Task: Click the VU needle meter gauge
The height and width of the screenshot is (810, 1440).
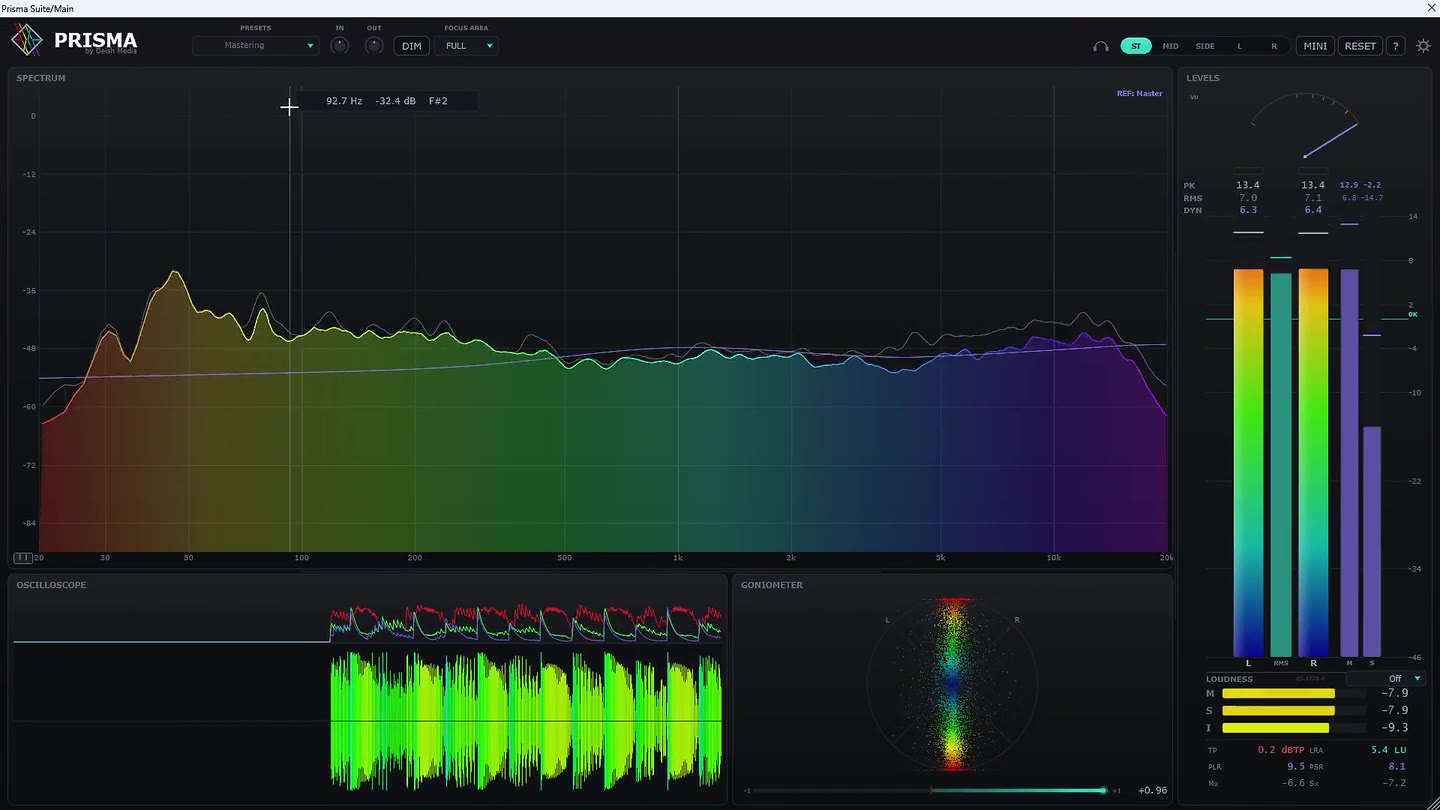Action: click(x=1304, y=127)
